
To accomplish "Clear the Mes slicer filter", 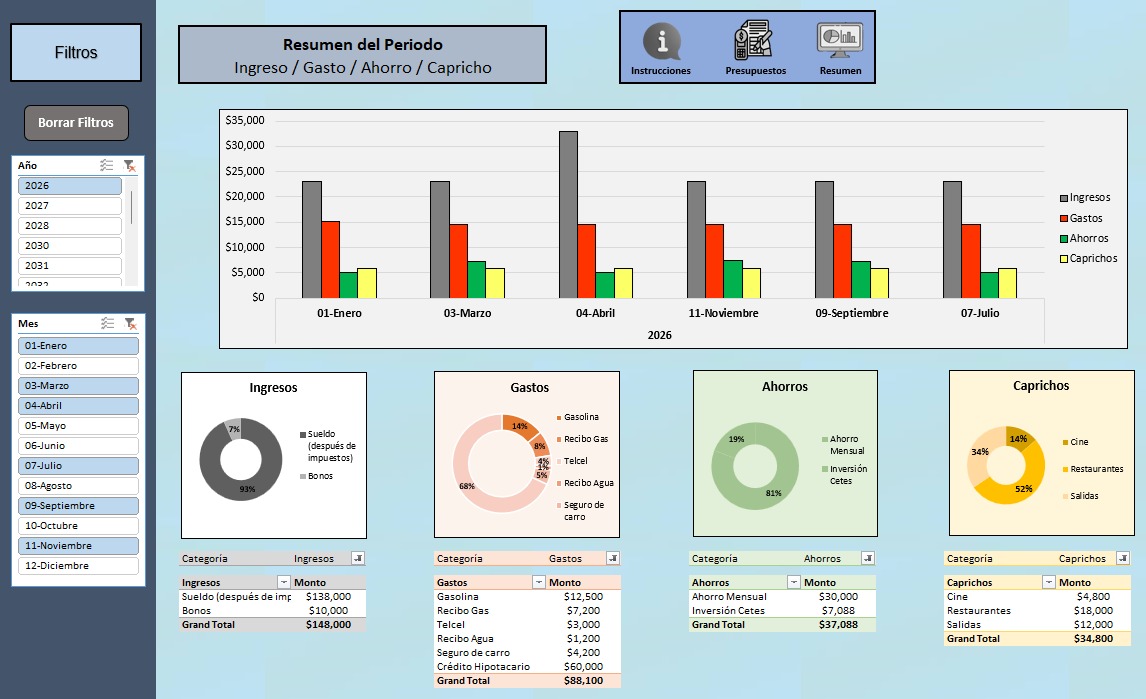I will pos(130,324).
